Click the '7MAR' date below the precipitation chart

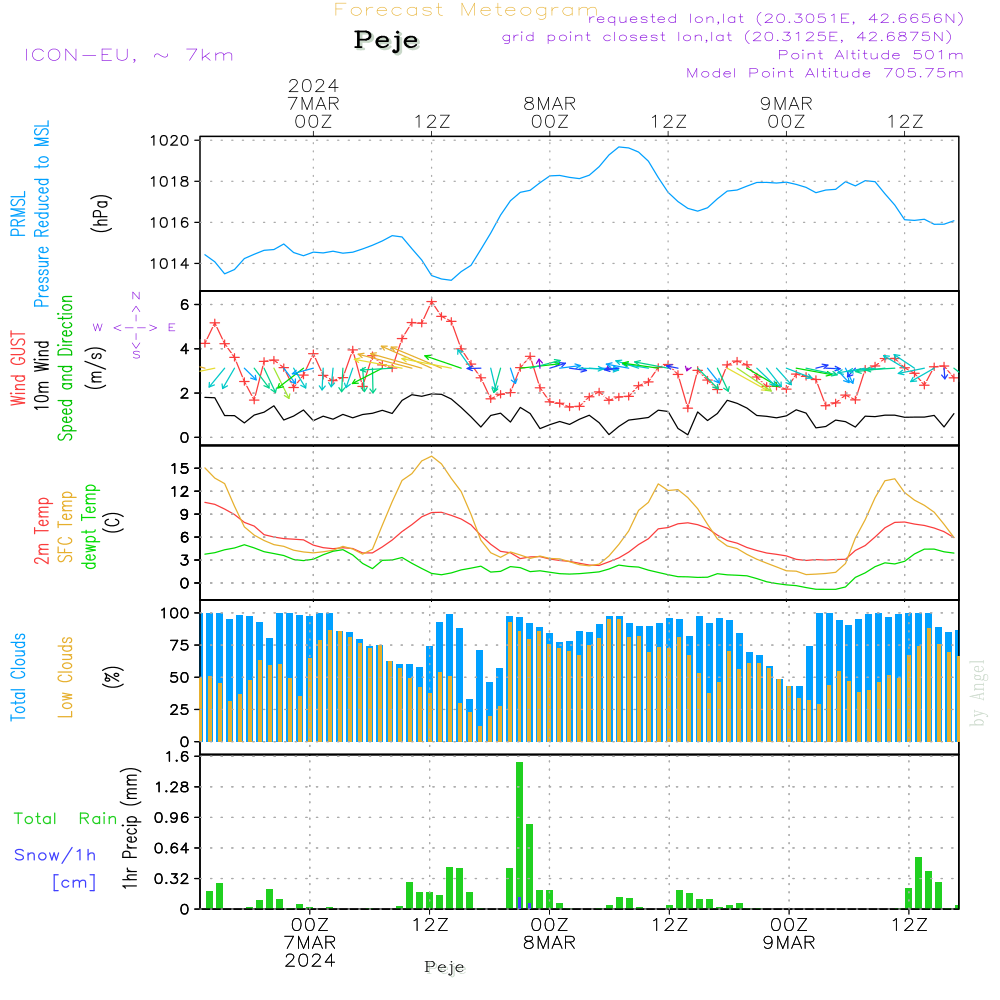pyautogui.click(x=310, y=943)
